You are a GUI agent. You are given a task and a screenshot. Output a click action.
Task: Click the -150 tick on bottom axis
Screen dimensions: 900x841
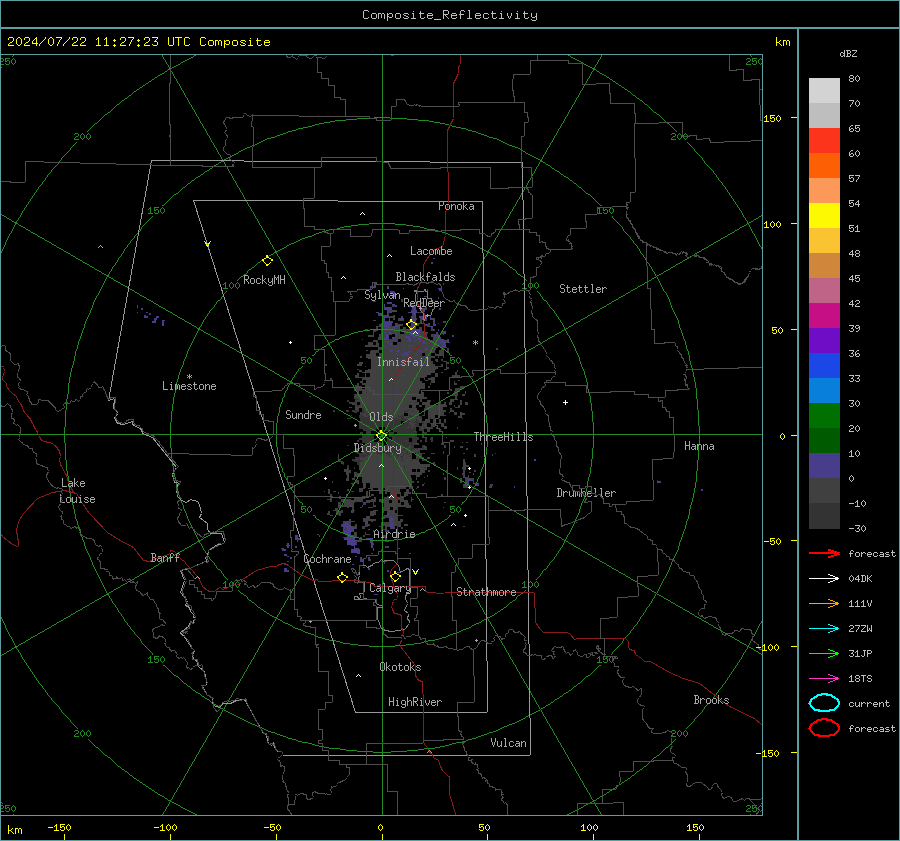59,827
